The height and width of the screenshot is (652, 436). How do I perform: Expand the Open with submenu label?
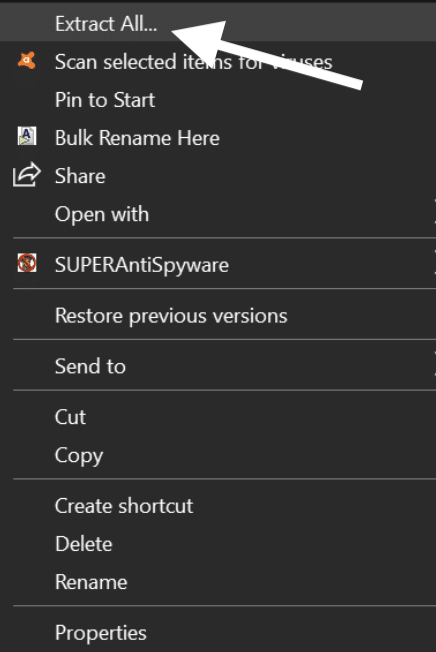pyautogui.click(x=102, y=215)
